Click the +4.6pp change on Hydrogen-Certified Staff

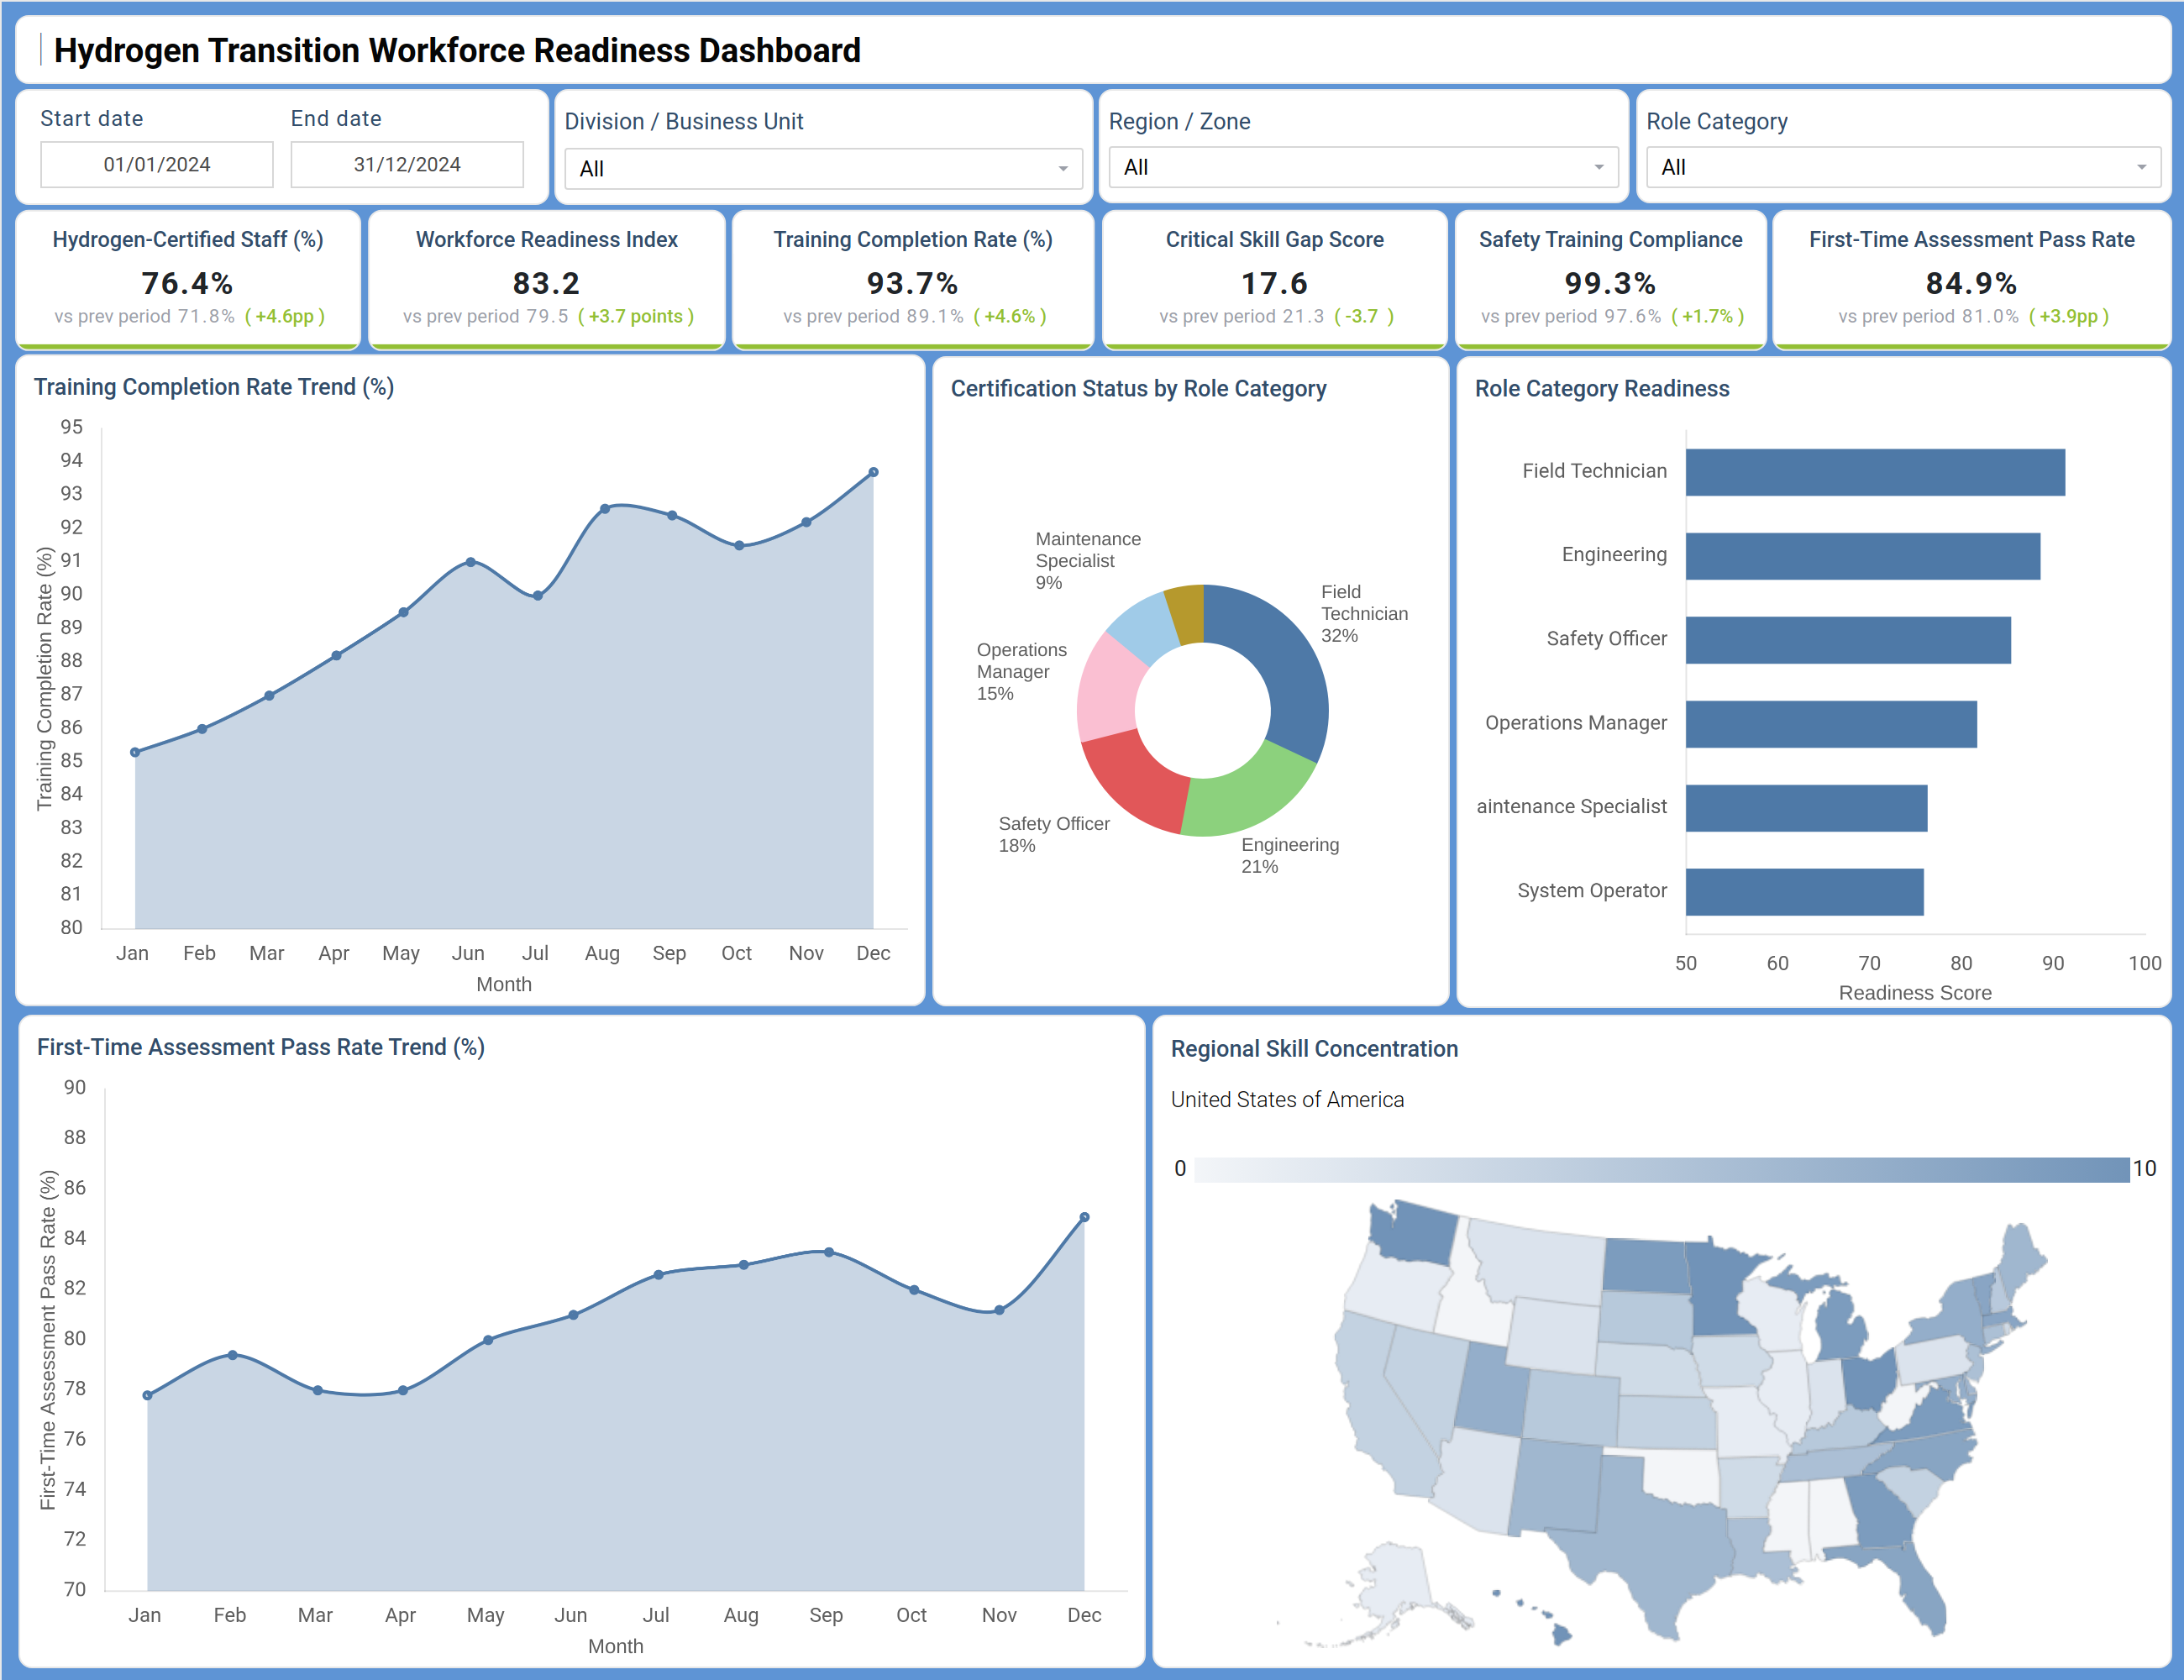pos(285,316)
